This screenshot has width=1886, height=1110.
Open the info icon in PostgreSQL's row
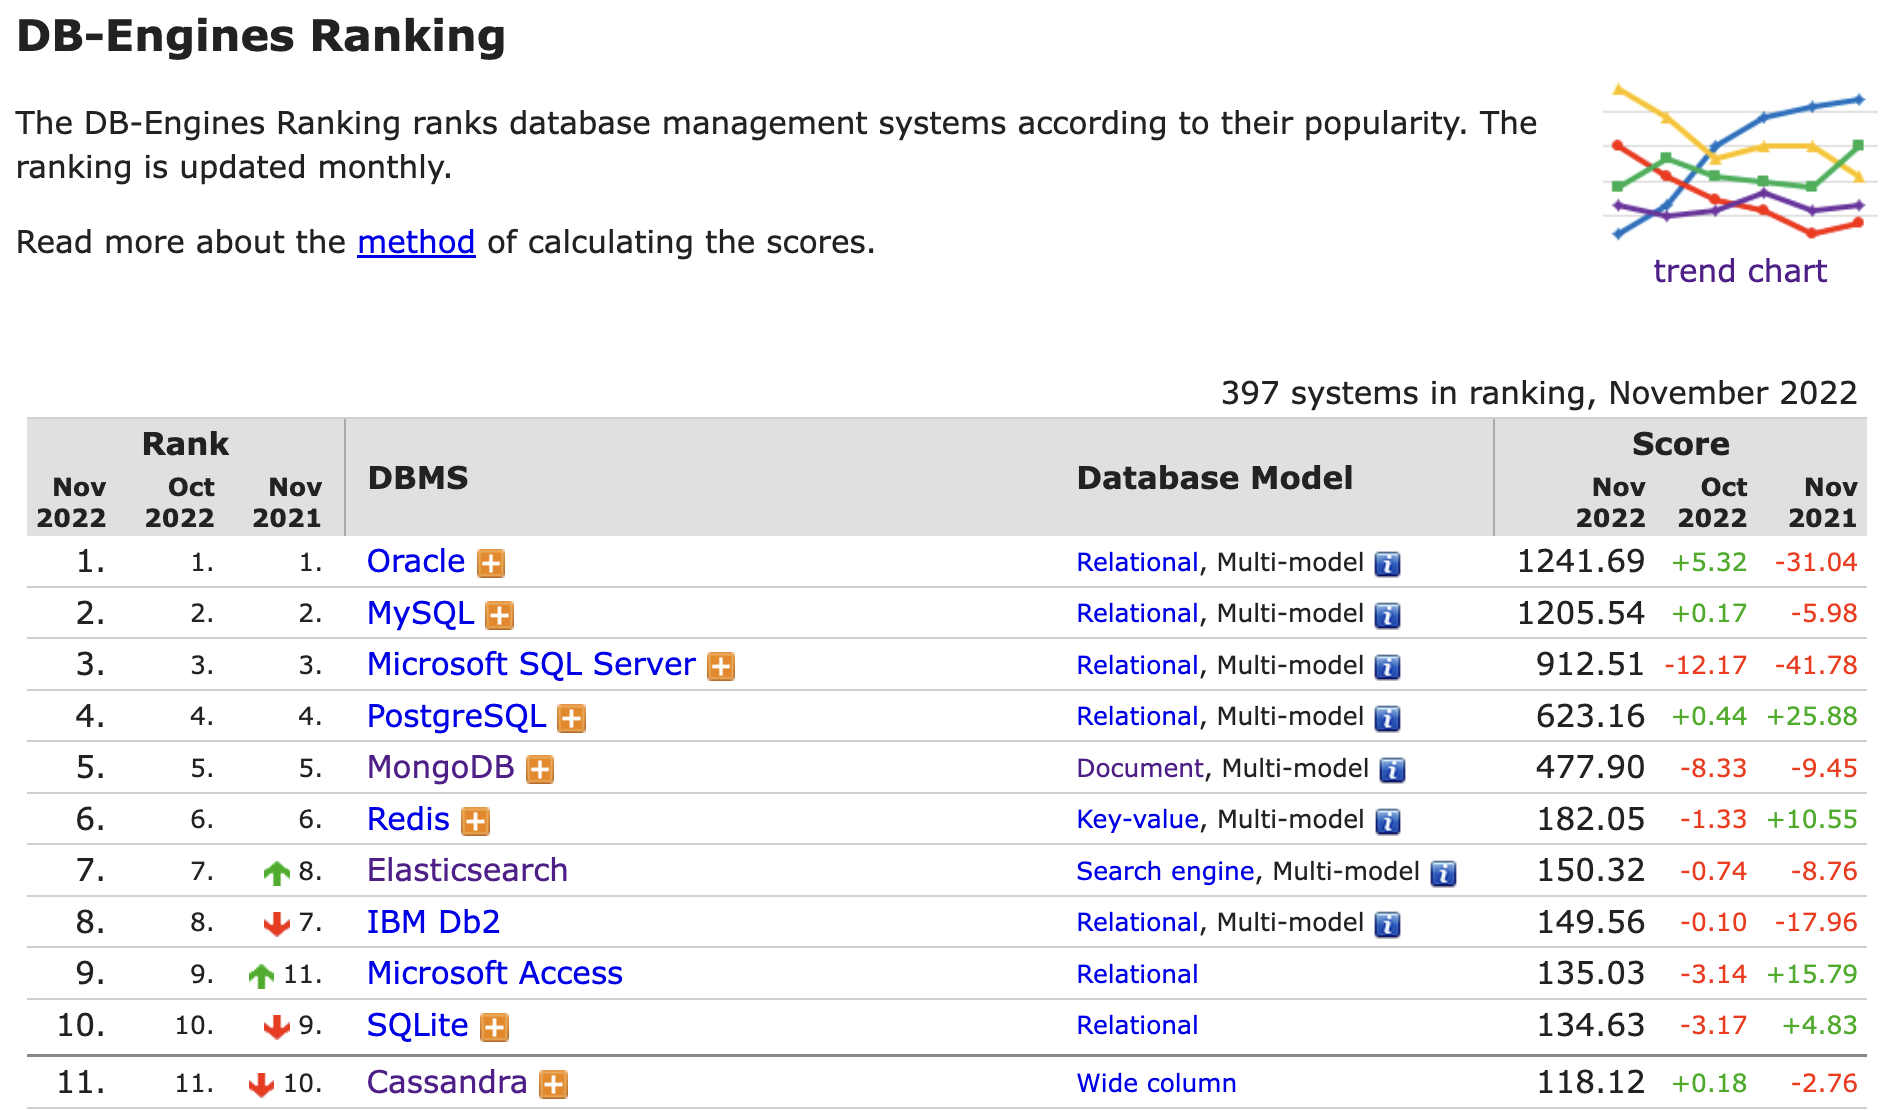click(x=1387, y=718)
